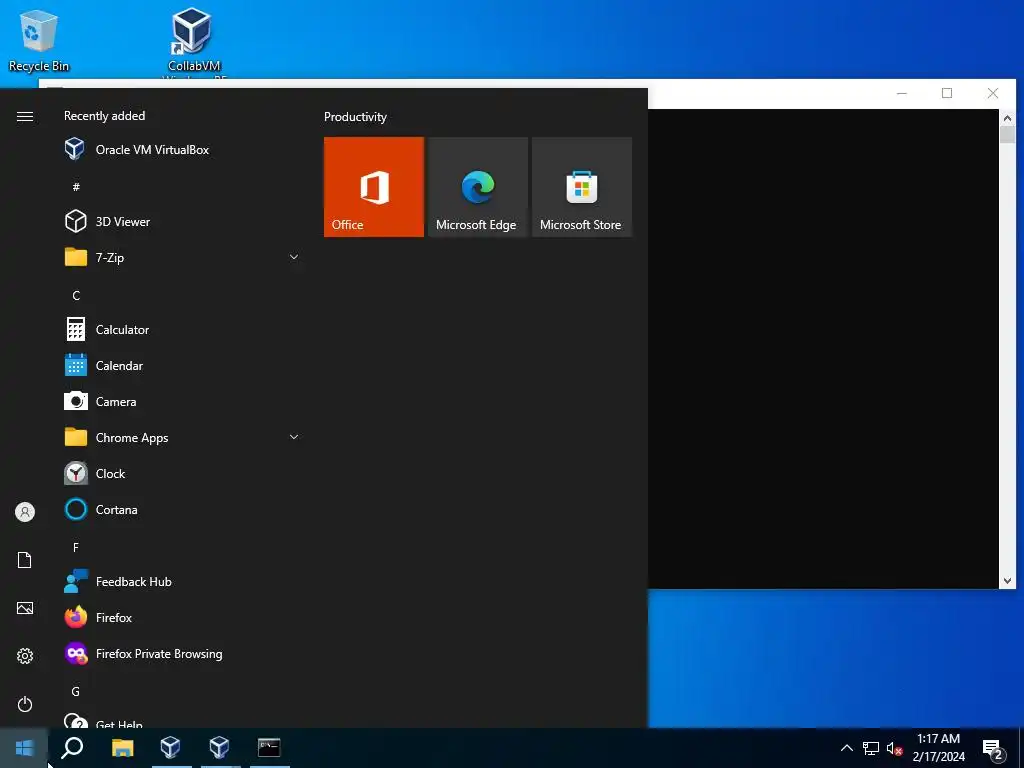Open taskbar Search magnifier
1024x768 pixels.
pos(72,748)
